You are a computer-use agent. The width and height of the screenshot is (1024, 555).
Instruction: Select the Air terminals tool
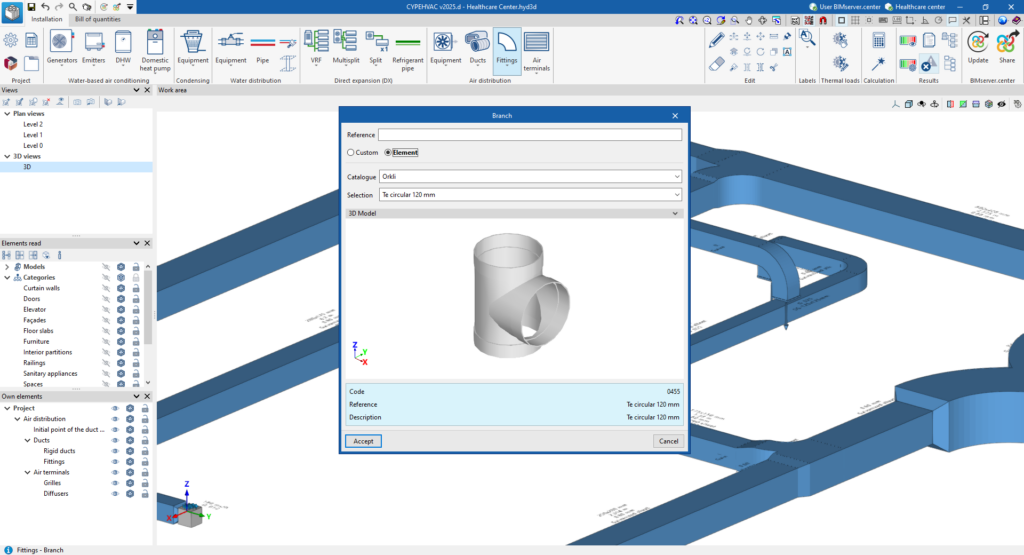[x=536, y=50]
